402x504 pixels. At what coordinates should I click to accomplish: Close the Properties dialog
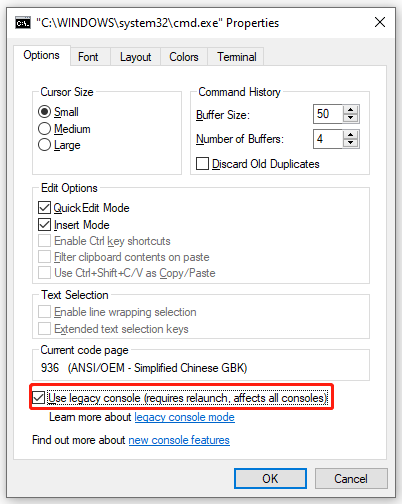point(380,22)
